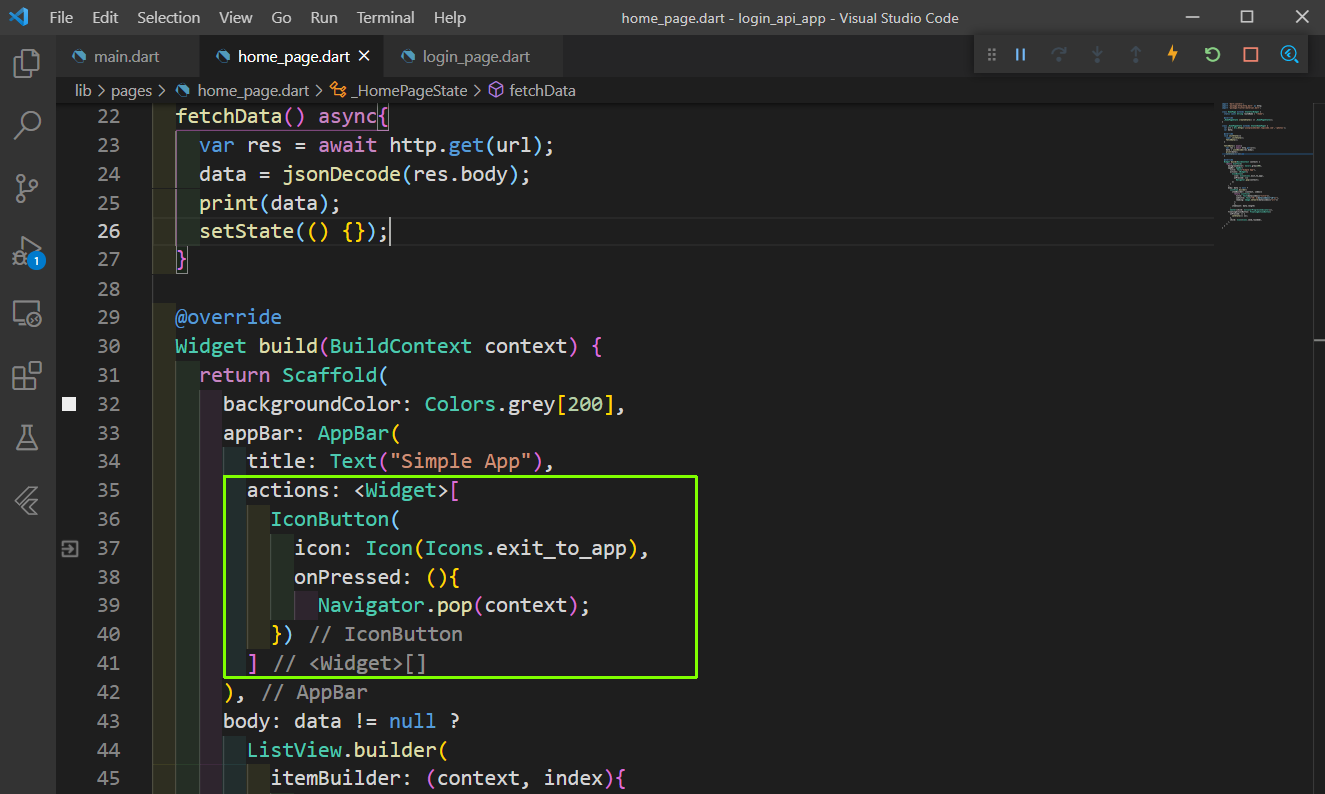Click the 'setState' call on line 26
This screenshot has height=794, width=1325.
pos(246,231)
